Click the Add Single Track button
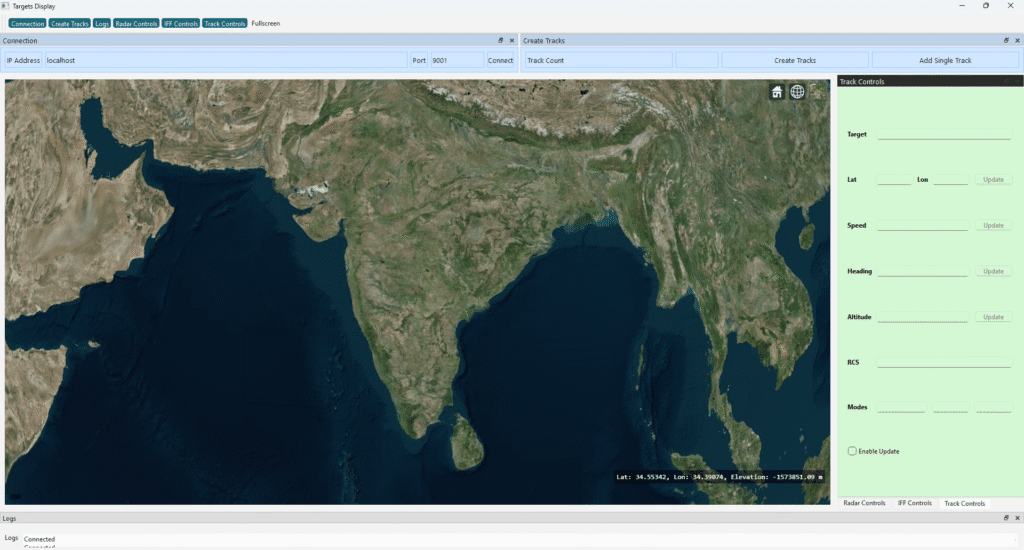Viewport: 1024px width, 550px height. tap(945, 60)
